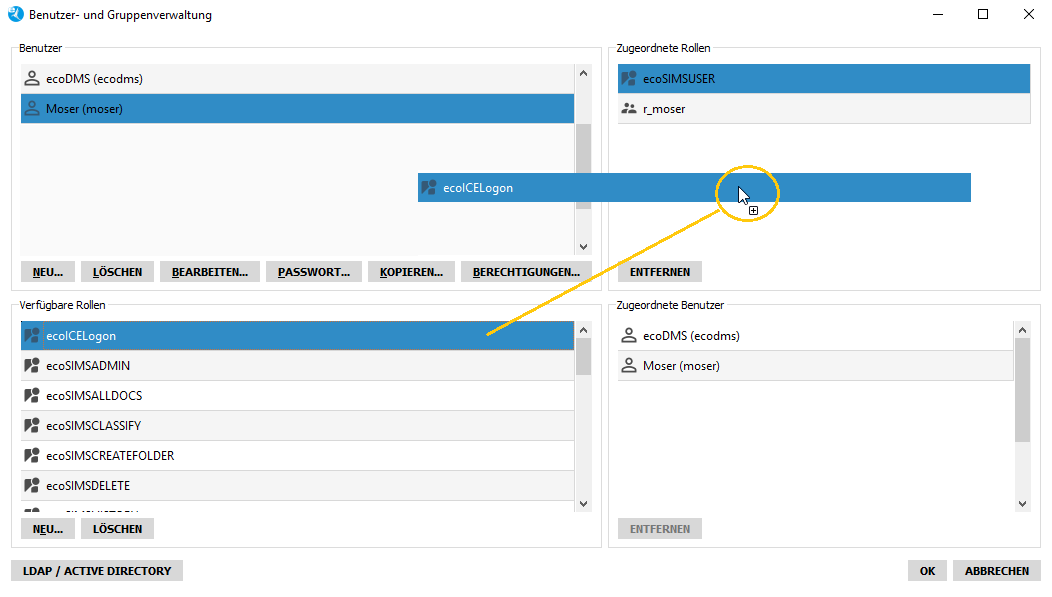Open LDAP / ACTIVE DIRECTORY settings
This screenshot has height=597, width=1052.
[97, 571]
